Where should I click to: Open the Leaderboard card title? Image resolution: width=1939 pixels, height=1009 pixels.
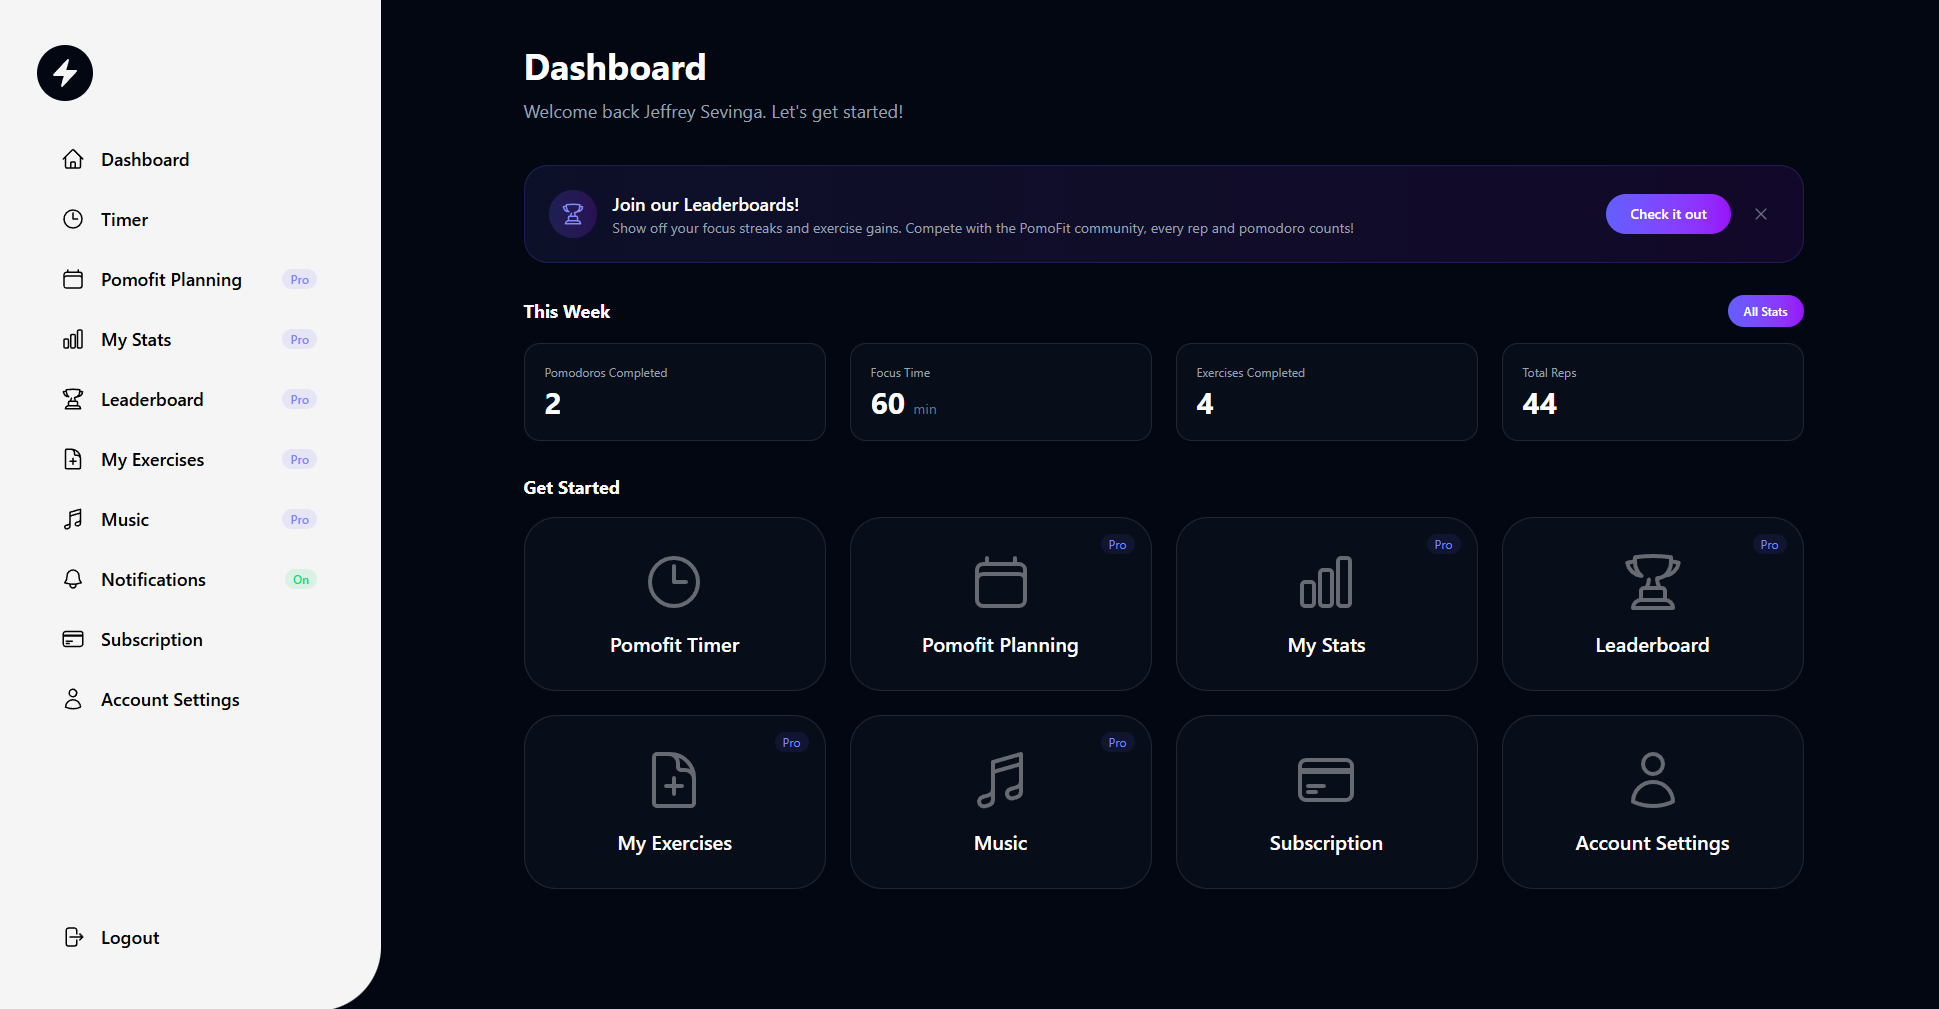pyautogui.click(x=1652, y=645)
